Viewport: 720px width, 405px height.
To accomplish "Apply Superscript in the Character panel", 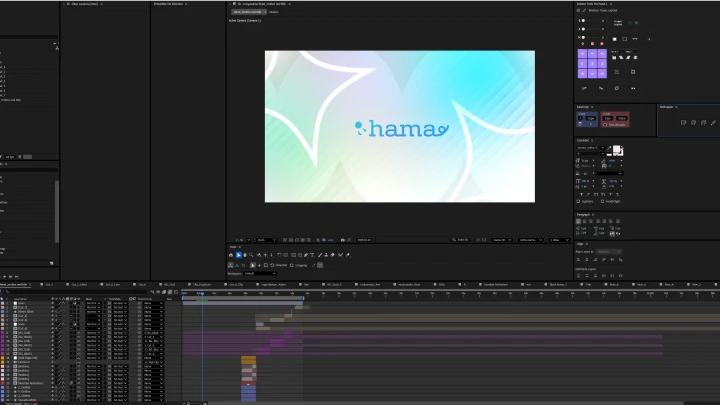I will pos(610,194).
